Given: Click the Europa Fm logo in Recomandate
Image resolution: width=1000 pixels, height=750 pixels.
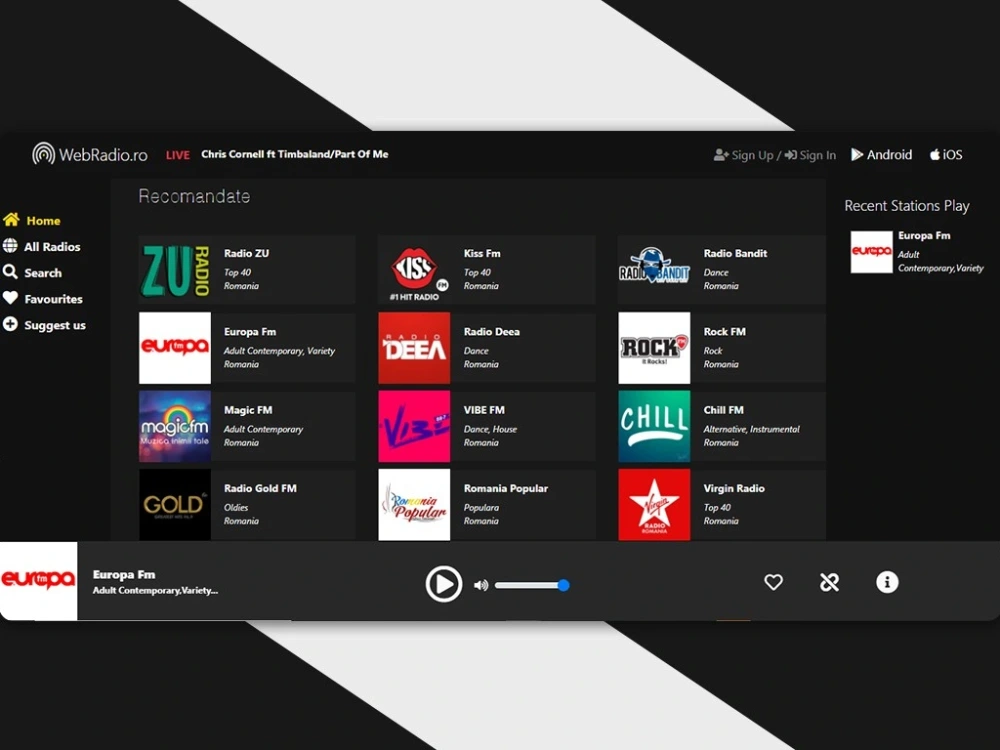Looking at the screenshot, I should [x=175, y=348].
